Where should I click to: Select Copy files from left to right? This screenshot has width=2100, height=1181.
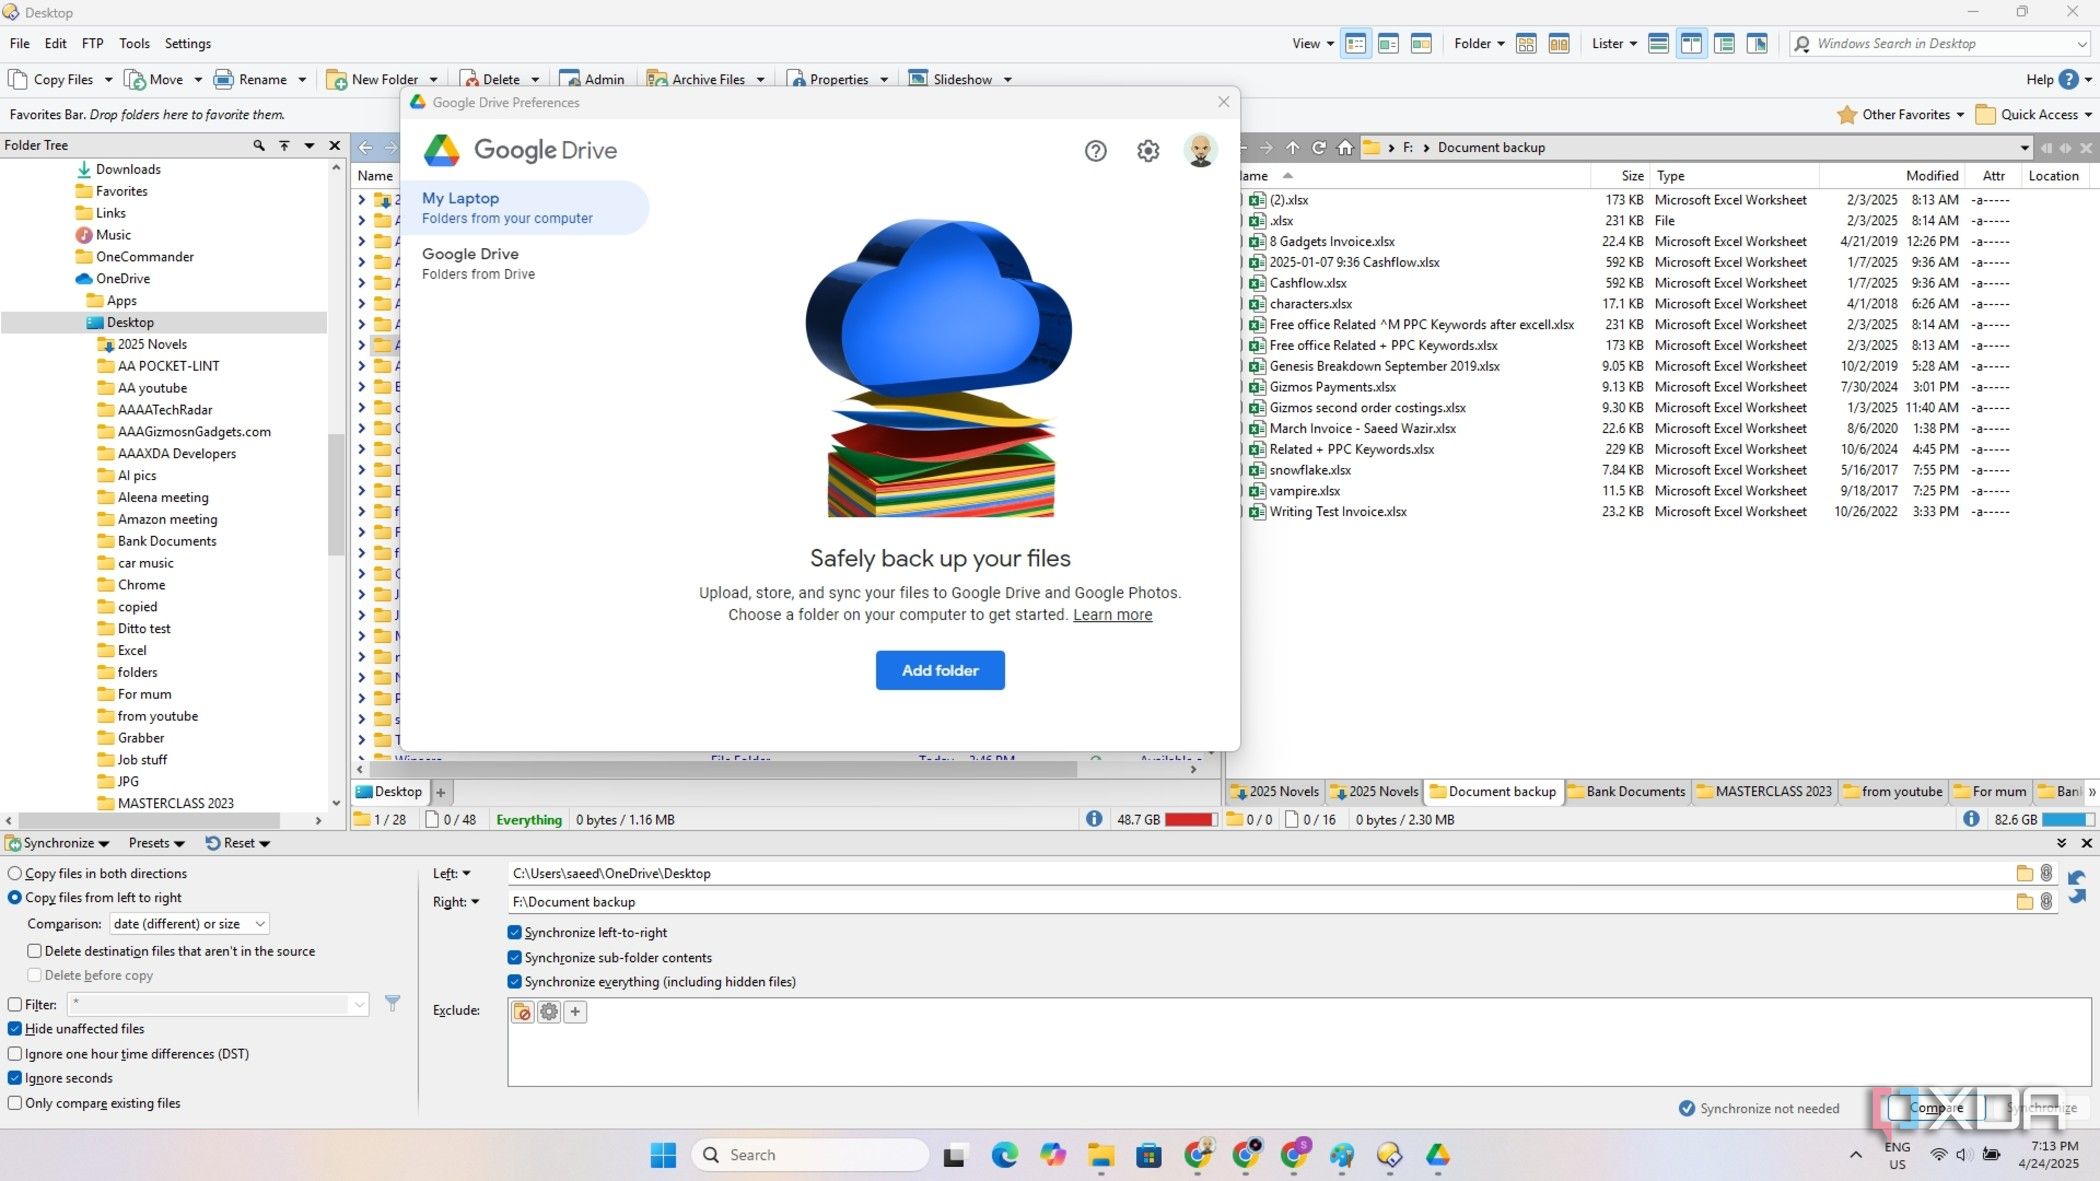click(95, 898)
